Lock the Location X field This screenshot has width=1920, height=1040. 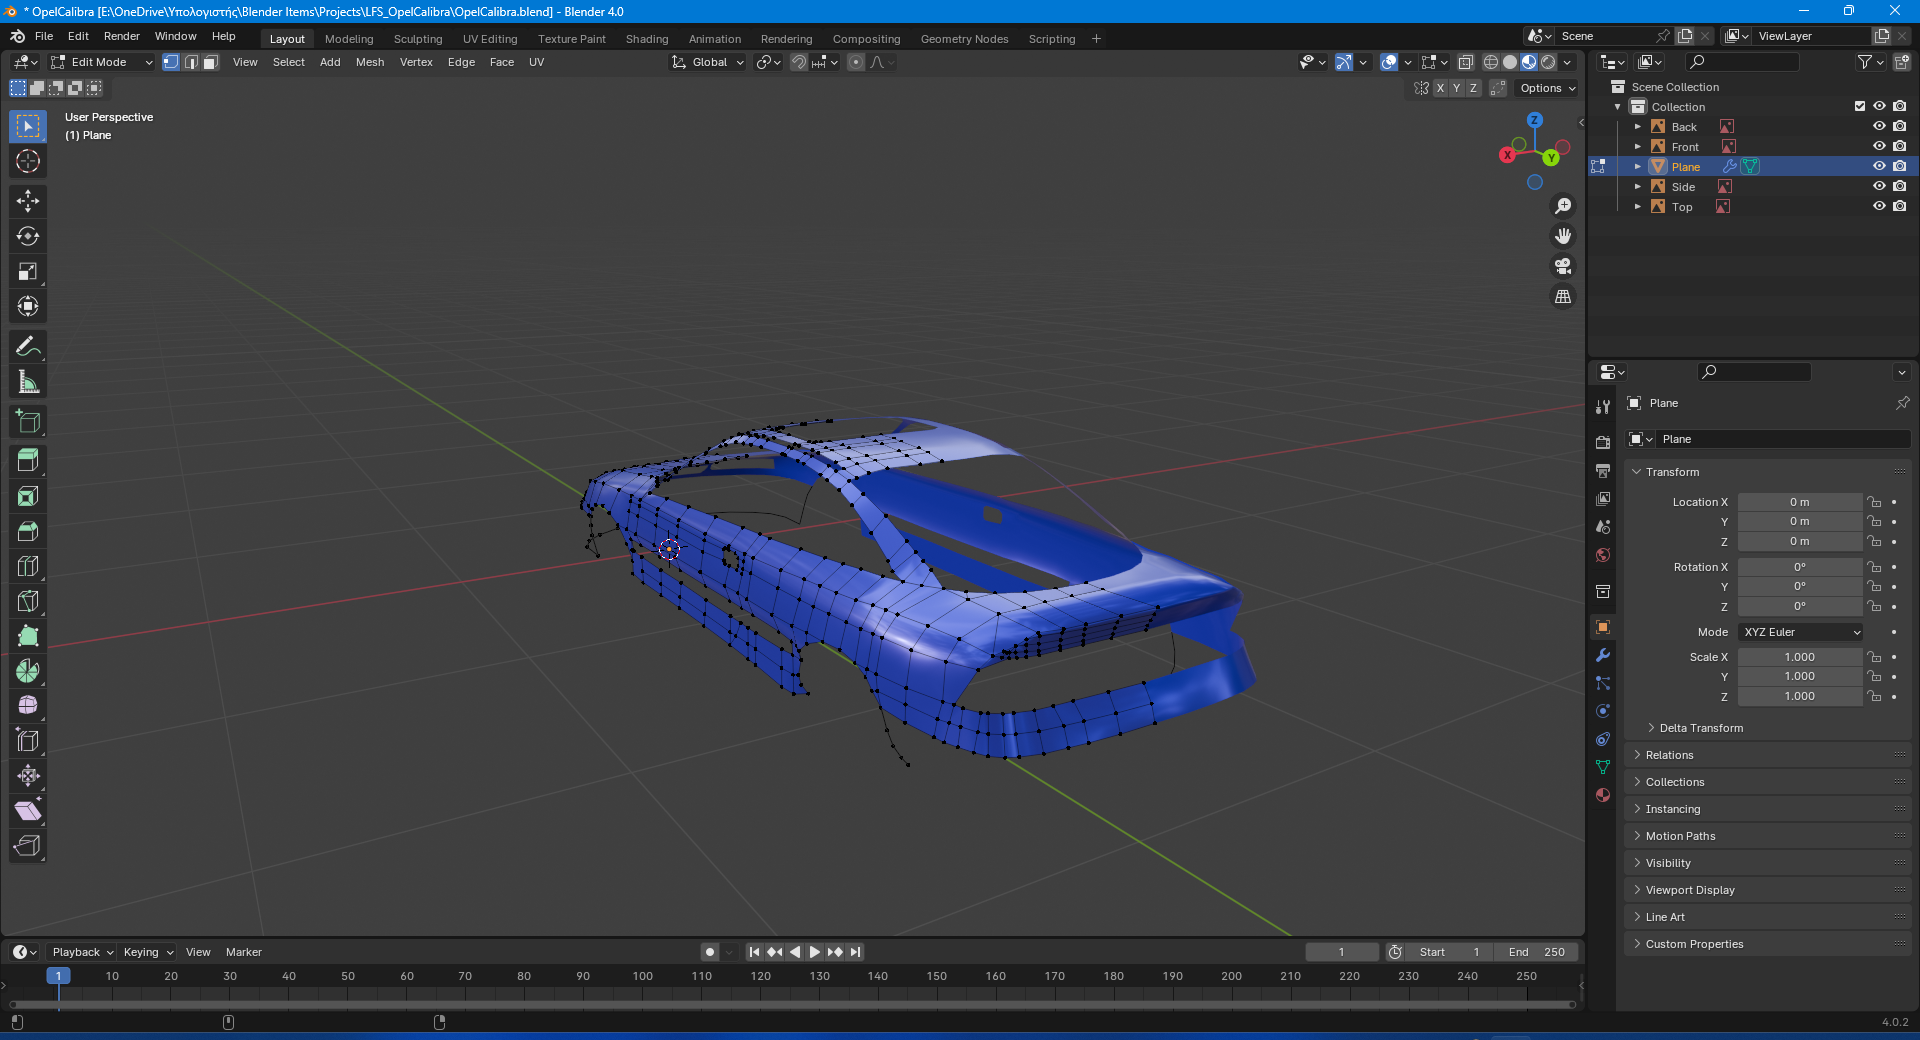pos(1875,502)
